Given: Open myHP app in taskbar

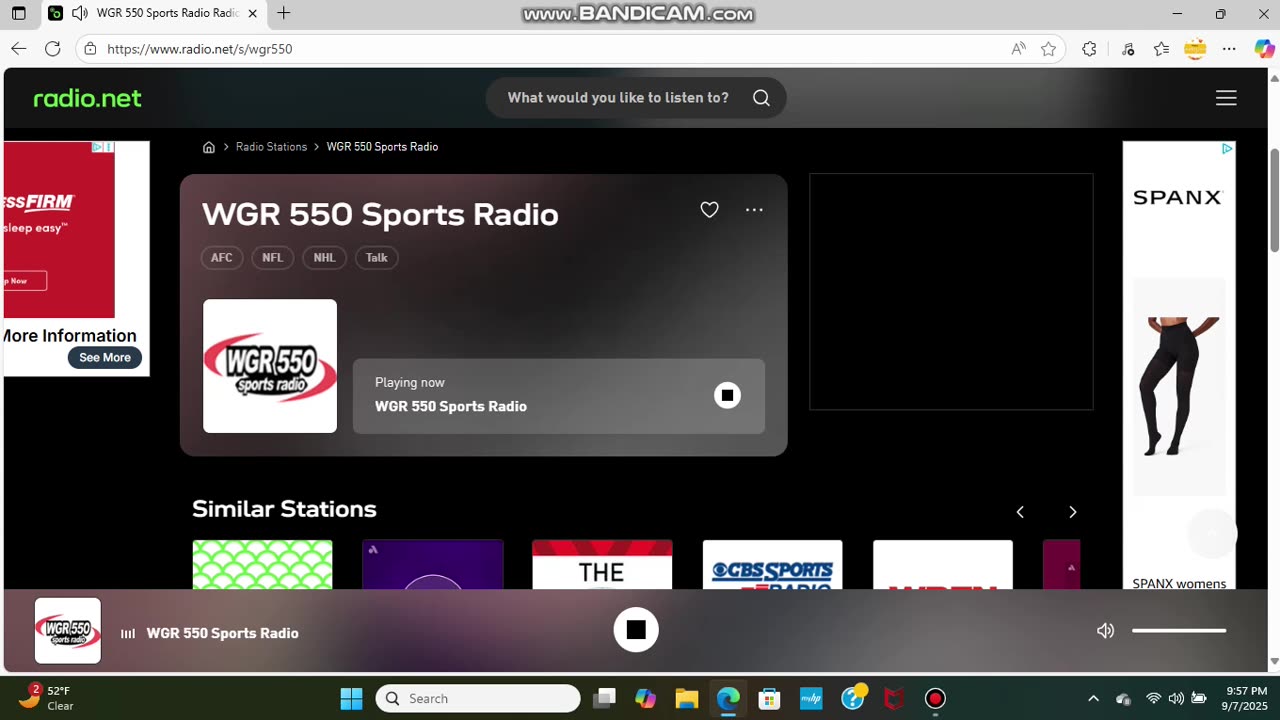Looking at the screenshot, I should [x=811, y=698].
